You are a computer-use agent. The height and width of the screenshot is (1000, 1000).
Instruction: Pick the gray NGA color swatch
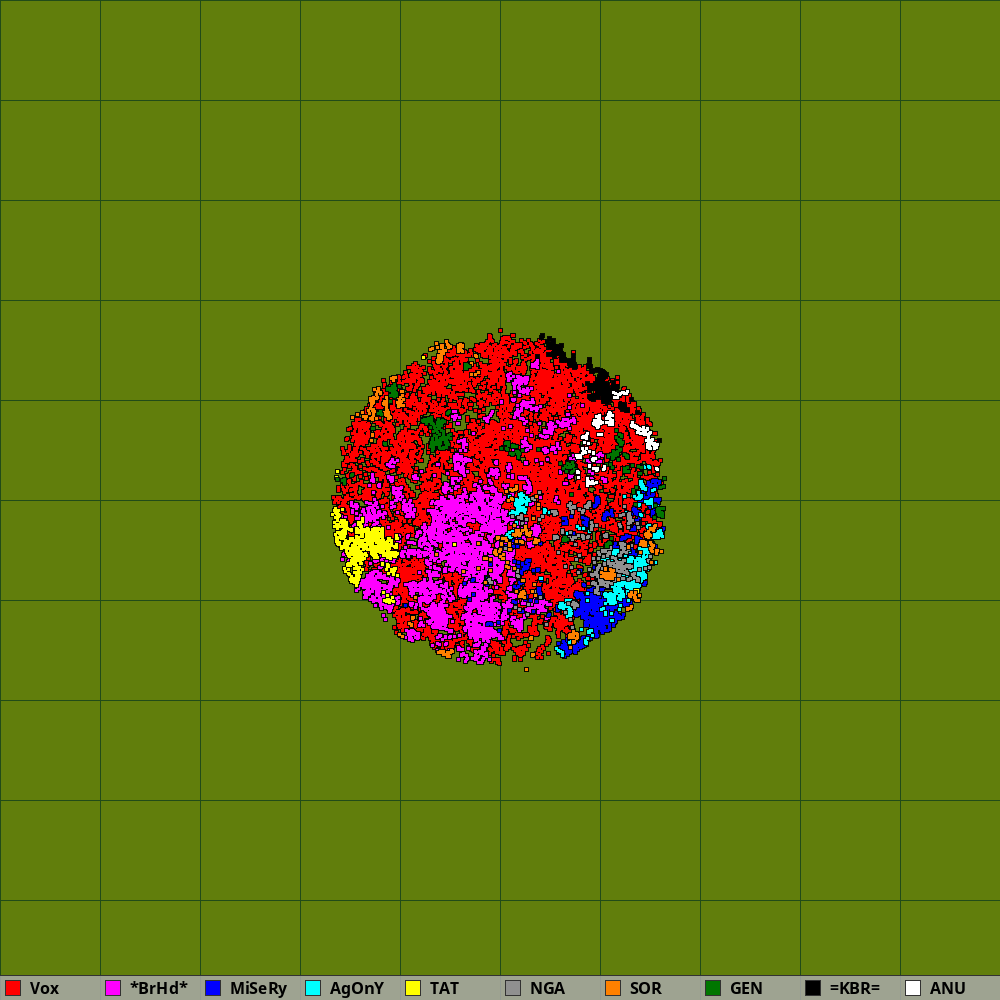513,988
